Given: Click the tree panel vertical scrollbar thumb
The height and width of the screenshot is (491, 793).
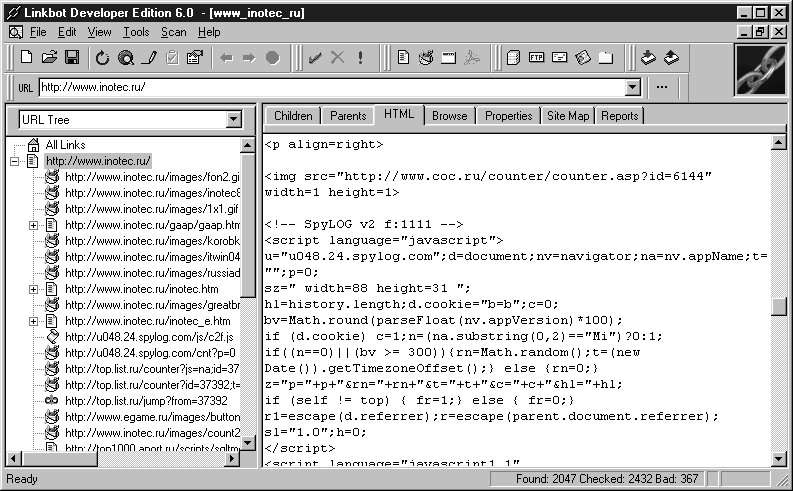Looking at the screenshot, I should click(x=248, y=226).
